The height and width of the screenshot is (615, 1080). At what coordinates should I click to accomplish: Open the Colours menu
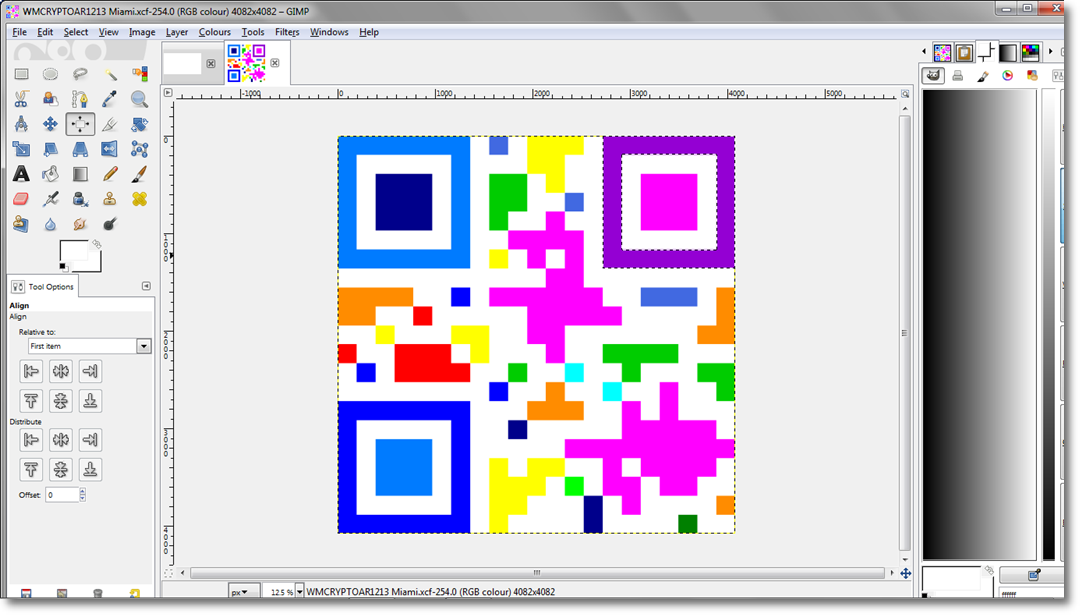215,32
